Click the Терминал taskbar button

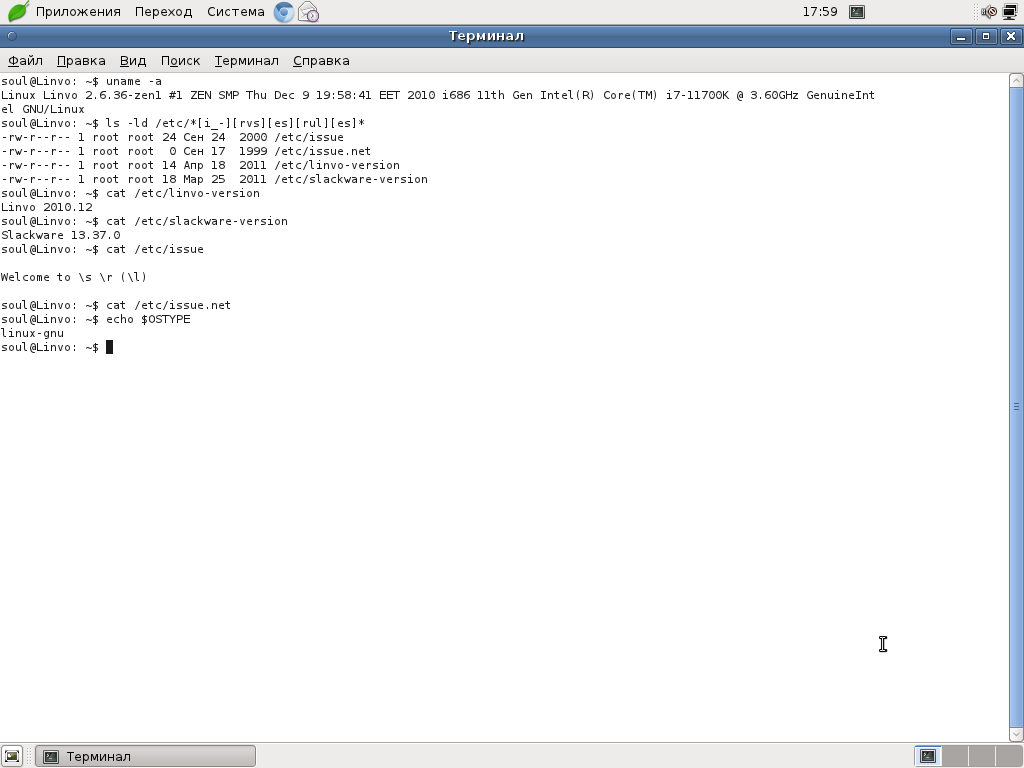click(x=145, y=756)
